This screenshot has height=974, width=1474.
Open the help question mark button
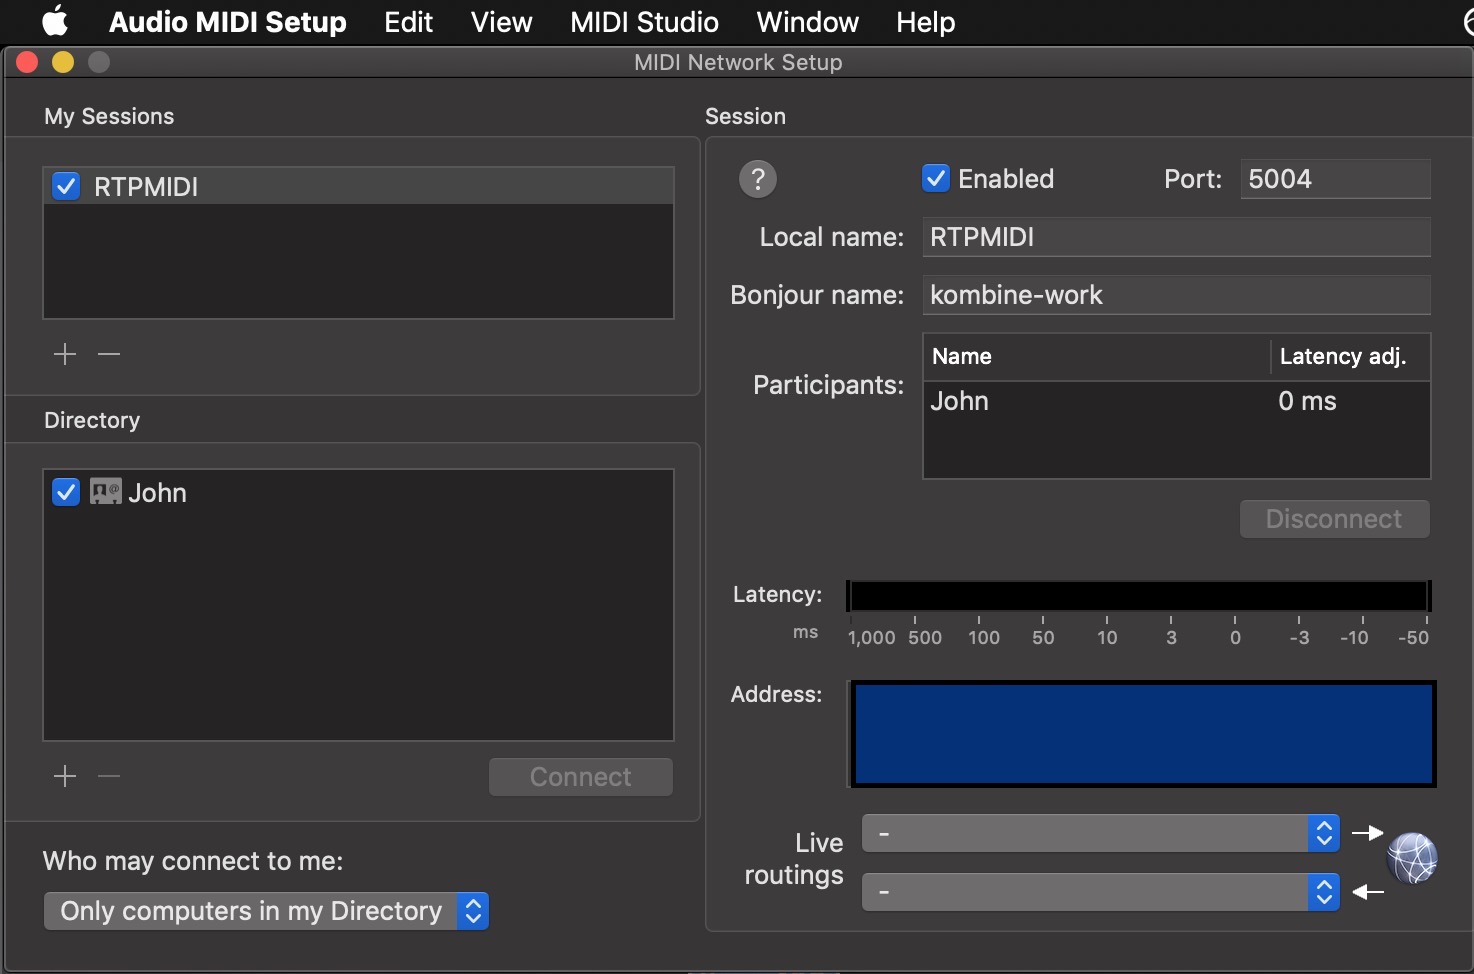758,179
